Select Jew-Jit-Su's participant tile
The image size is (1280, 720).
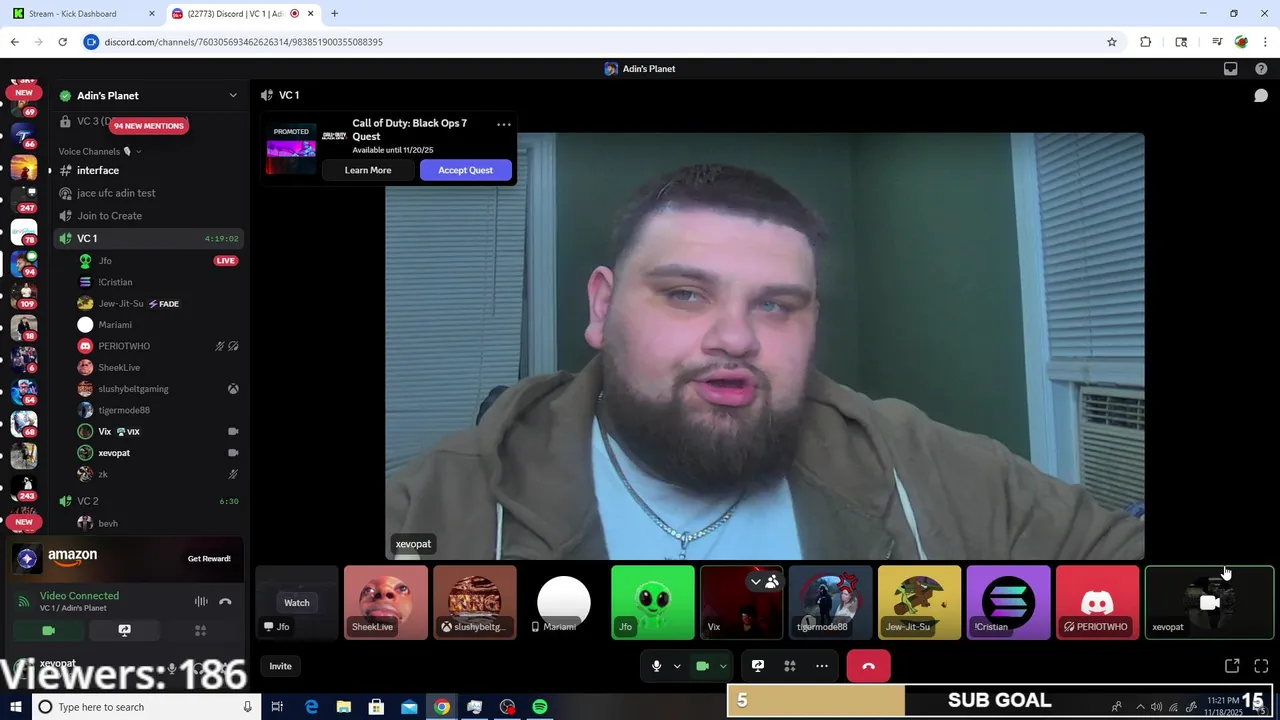(920, 602)
